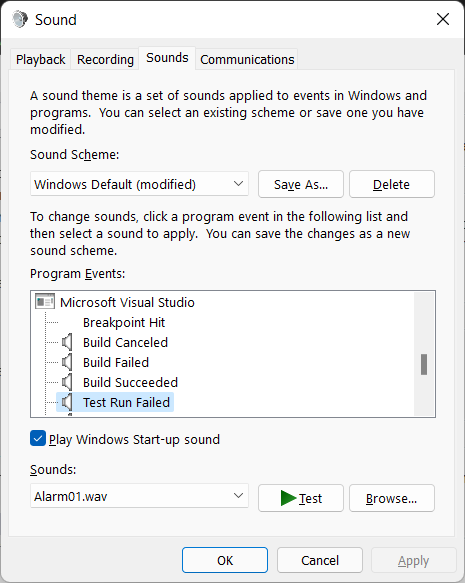Screen dimensions: 465x583
Task: Expand the Sounds file dropdown showing Alarm01.wav
Action: pos(139,496)
